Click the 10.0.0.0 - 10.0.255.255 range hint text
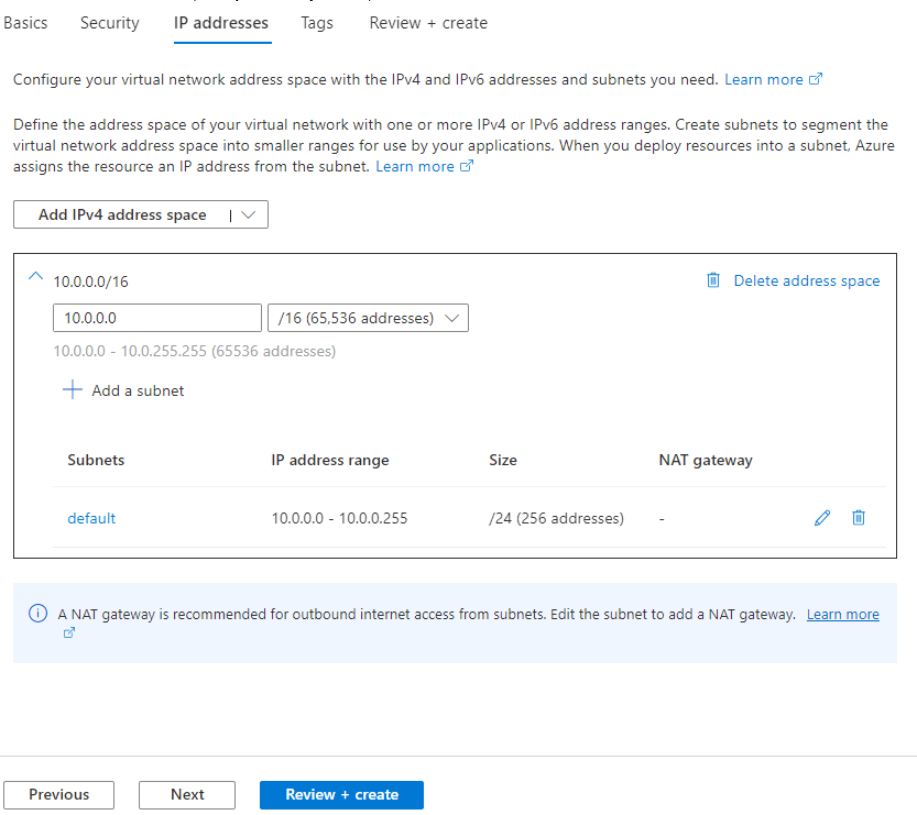917x815 pixels. point(194,351)
